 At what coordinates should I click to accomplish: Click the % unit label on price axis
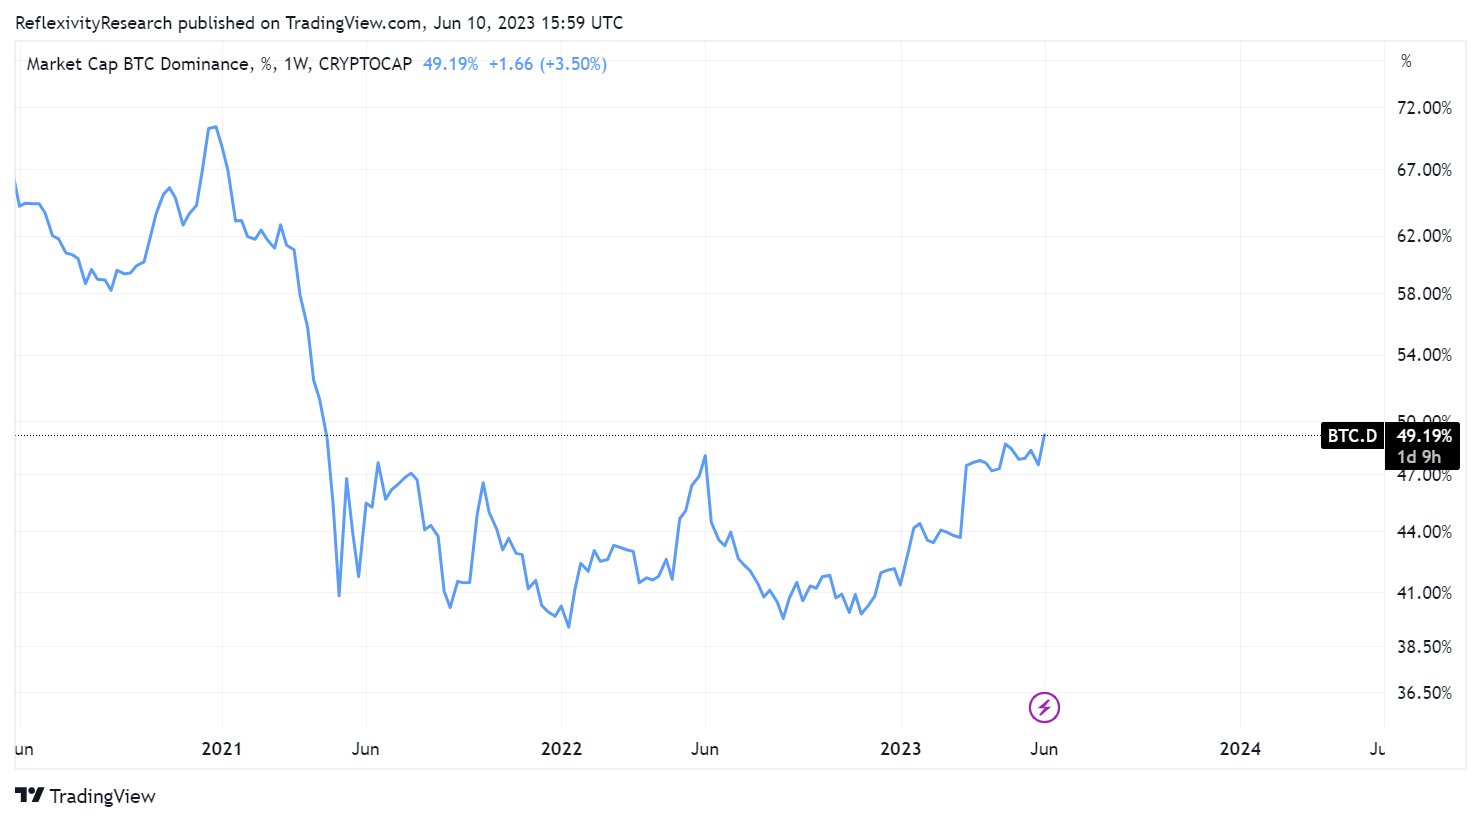point(1406,62)
